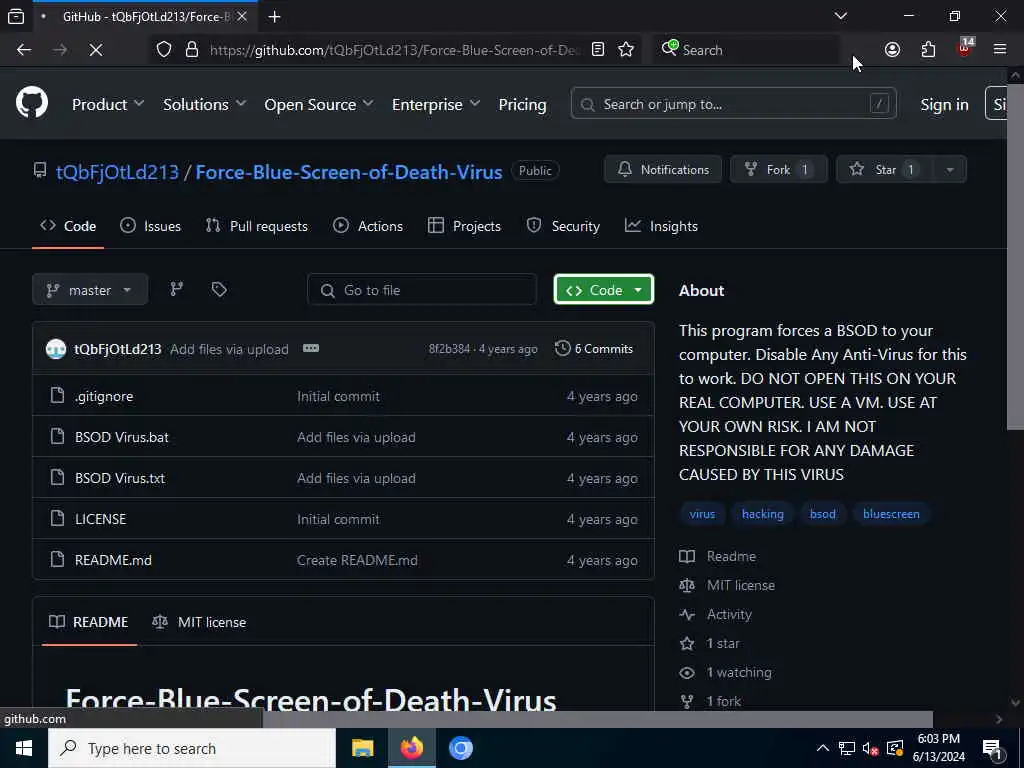Switch to Pull requests tab
The height and width of the screenshot is (768, 1024).
(257, 226)
